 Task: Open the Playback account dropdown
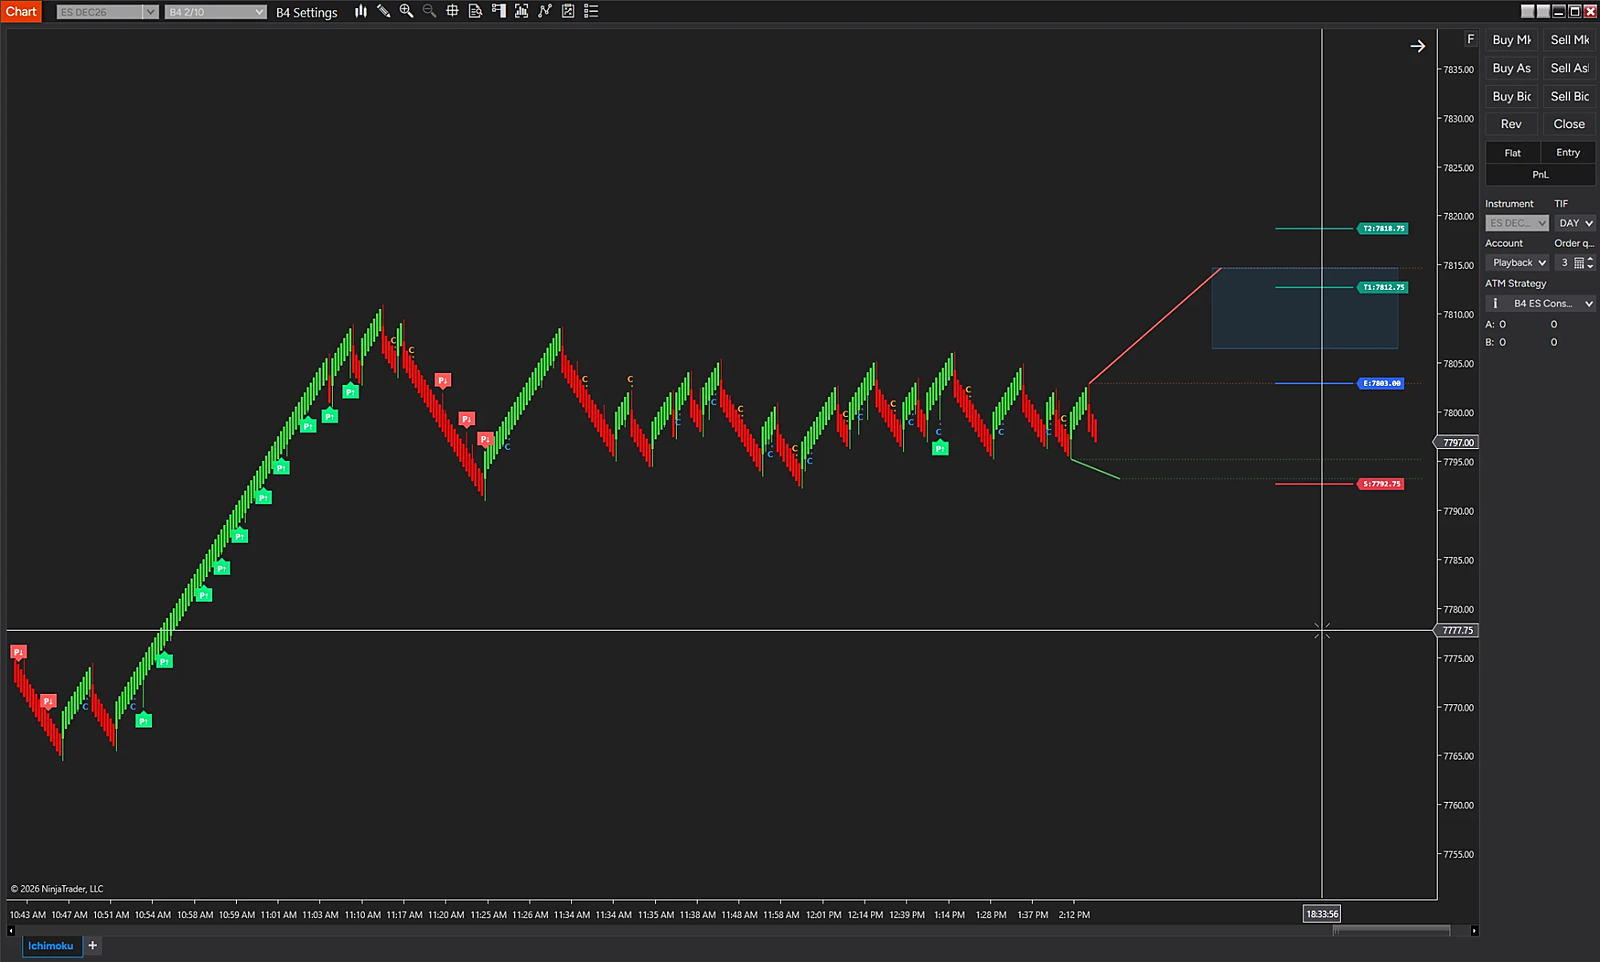click(x=1516, y=263)
